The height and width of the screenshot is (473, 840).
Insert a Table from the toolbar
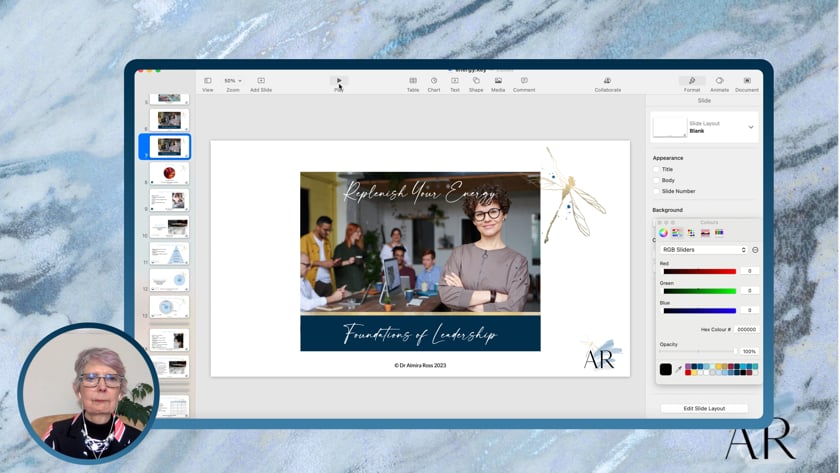[413, 80]
